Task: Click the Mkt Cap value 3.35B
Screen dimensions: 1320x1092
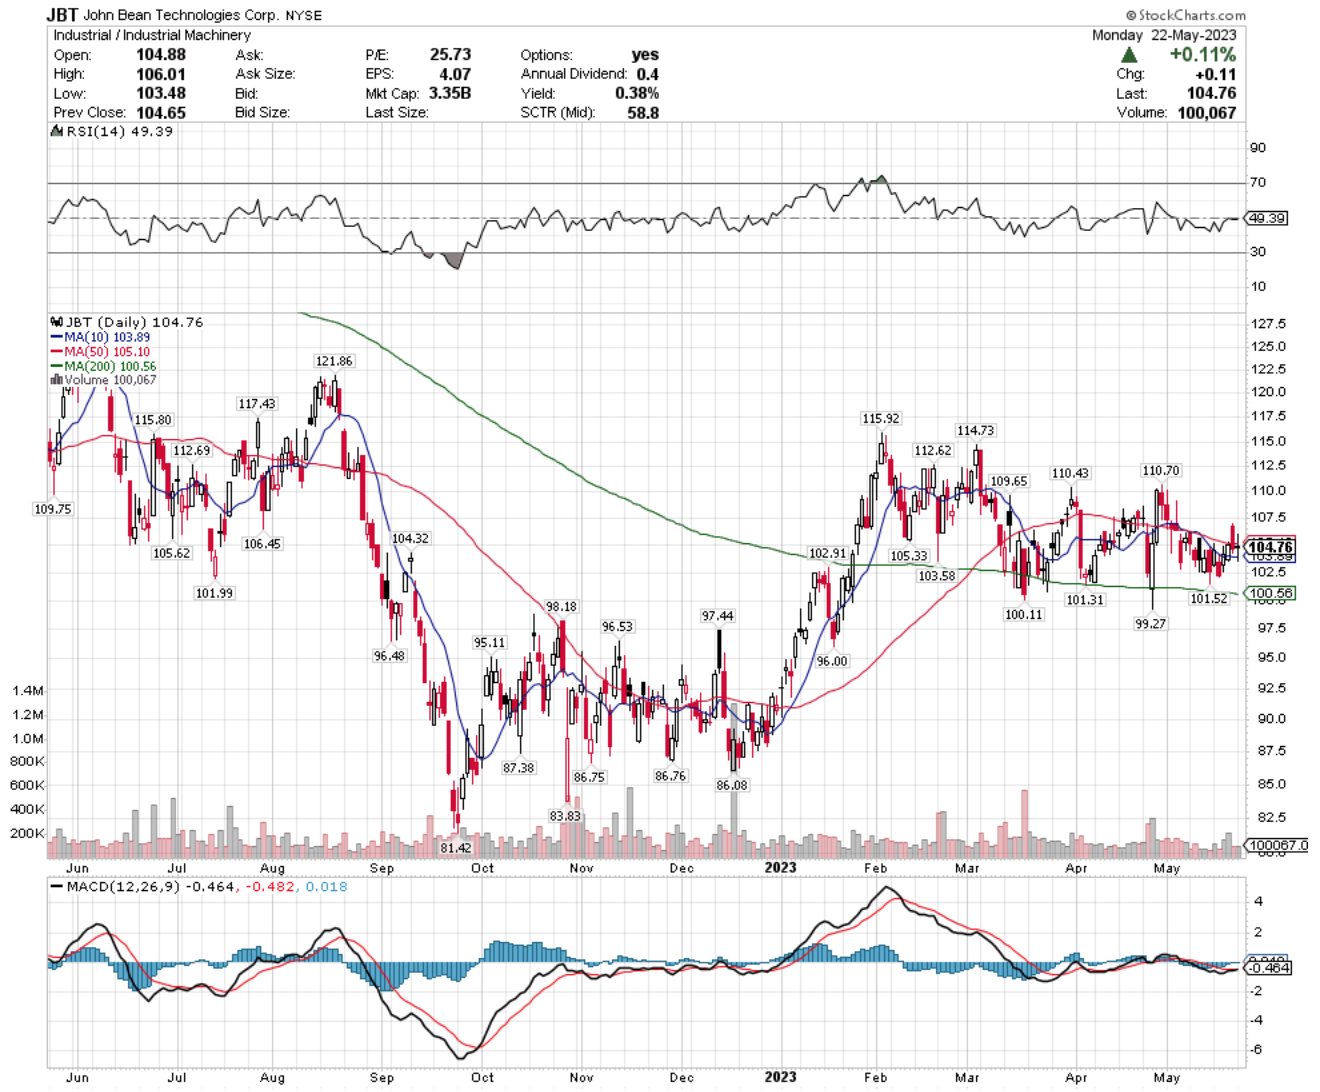Action: pyautogui.click(x=449, y=93)
